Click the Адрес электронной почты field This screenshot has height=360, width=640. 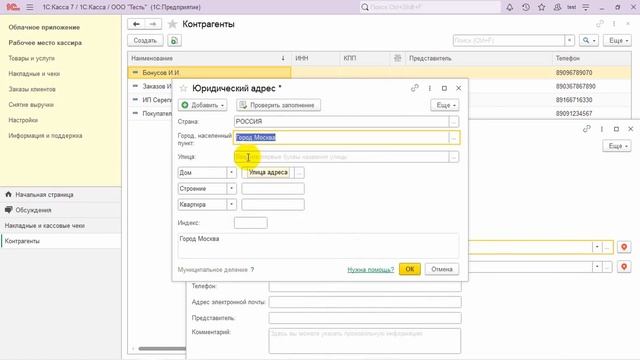pos(365,302)
